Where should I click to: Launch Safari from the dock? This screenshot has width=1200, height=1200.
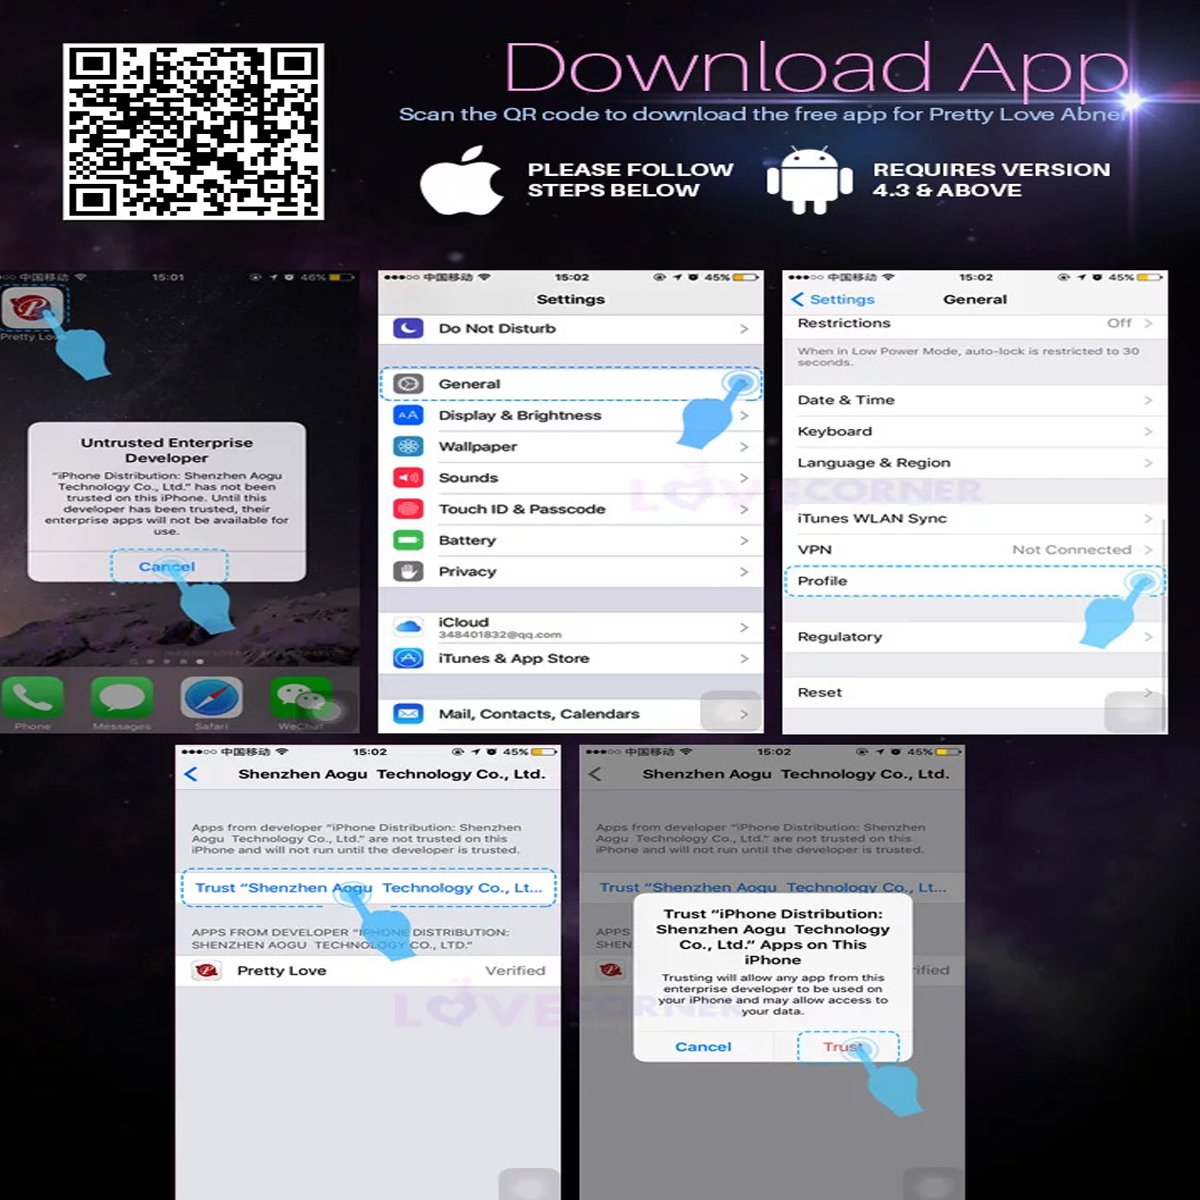point(211,697)
